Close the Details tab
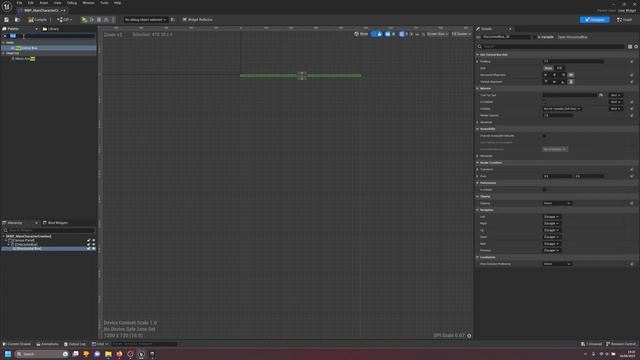Viewport: 640px width, 360px height. (510, 29)
